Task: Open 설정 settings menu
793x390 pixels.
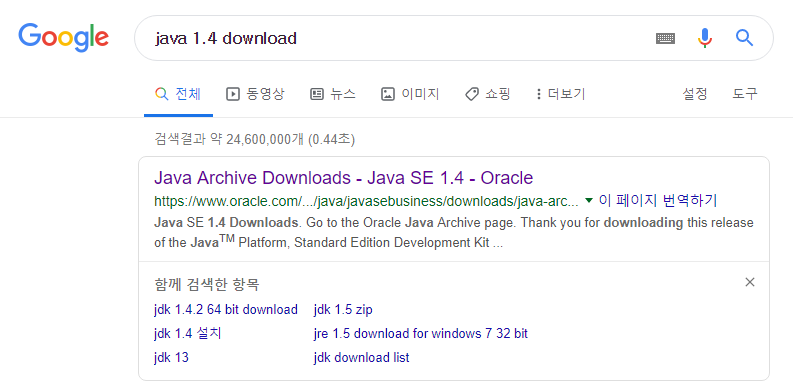Action: (695, 94)
